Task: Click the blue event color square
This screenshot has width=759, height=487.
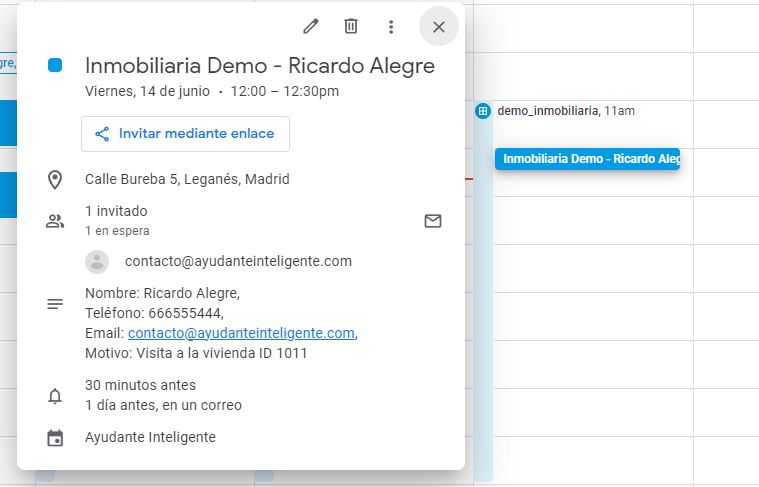Action: click(55, 65)
